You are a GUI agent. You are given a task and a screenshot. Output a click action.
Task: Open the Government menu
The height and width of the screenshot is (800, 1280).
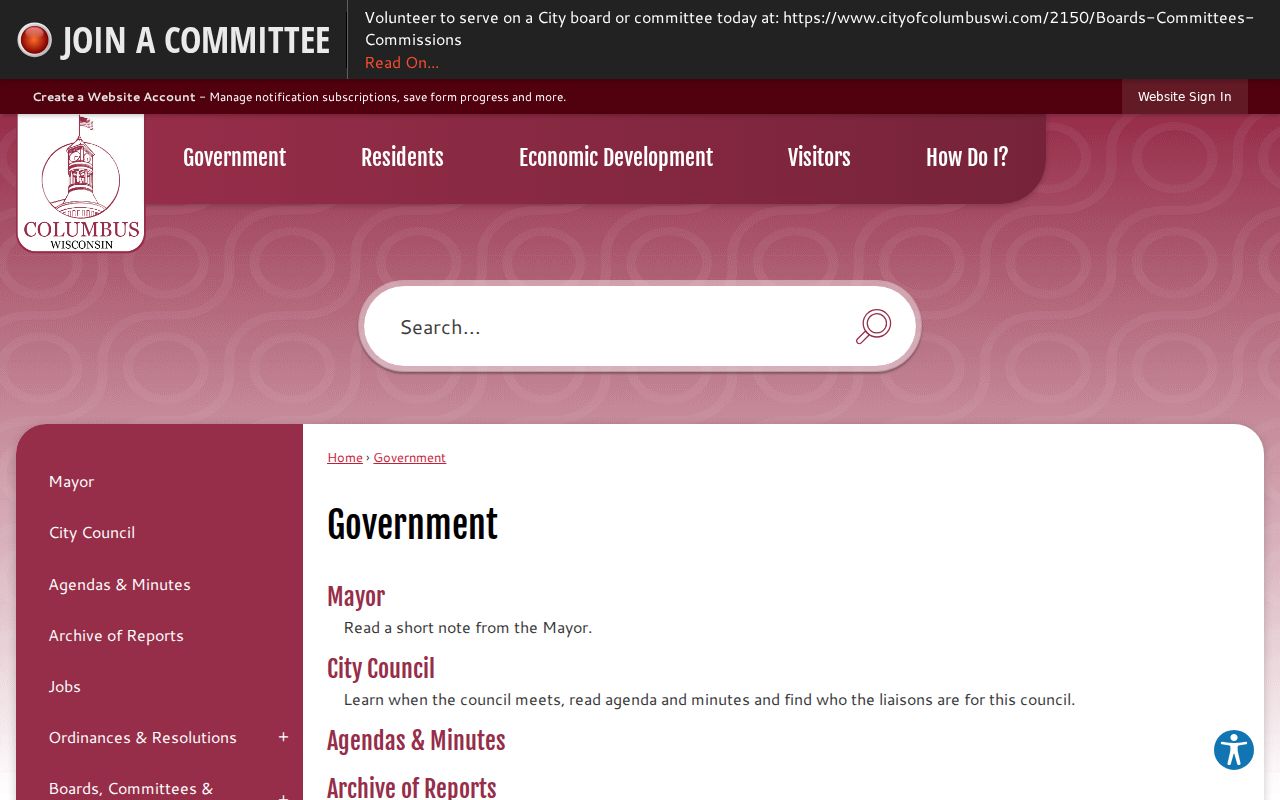(x=234, y=157)
